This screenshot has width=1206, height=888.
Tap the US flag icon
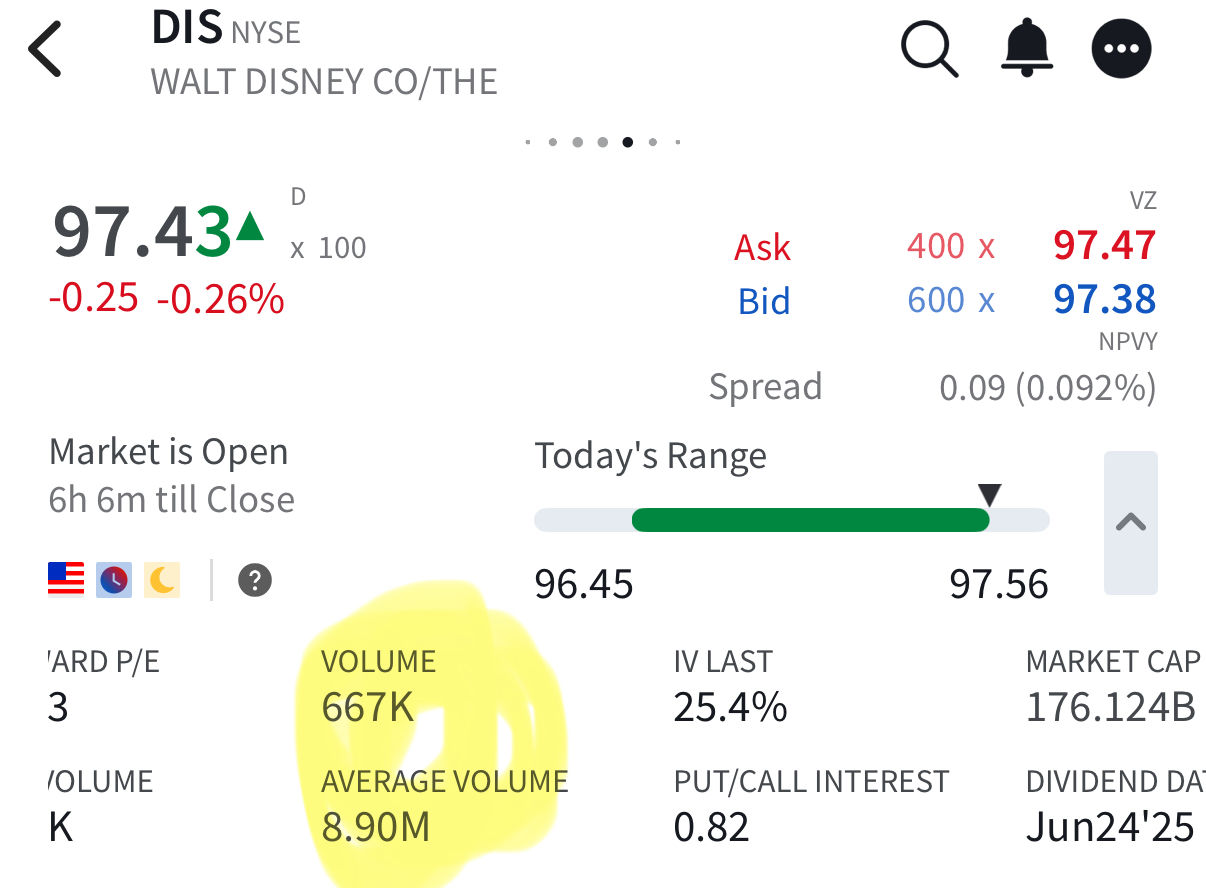tap(66, 580)
